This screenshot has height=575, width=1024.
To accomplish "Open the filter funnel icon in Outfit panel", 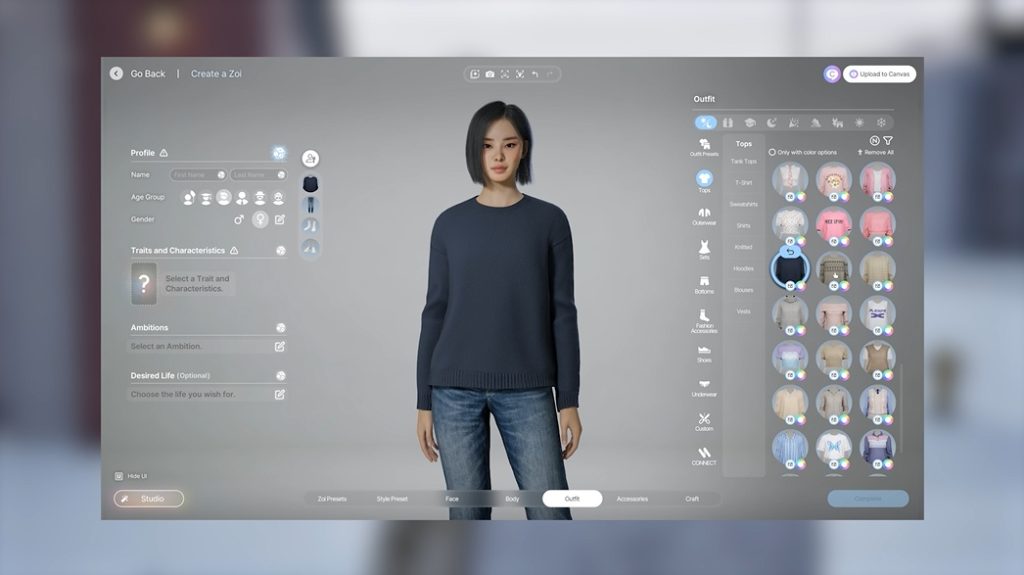I will [888, 141].
